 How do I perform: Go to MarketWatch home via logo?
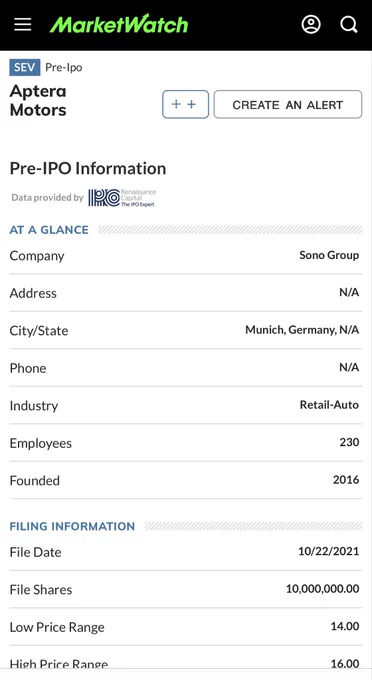click(119, 24)
